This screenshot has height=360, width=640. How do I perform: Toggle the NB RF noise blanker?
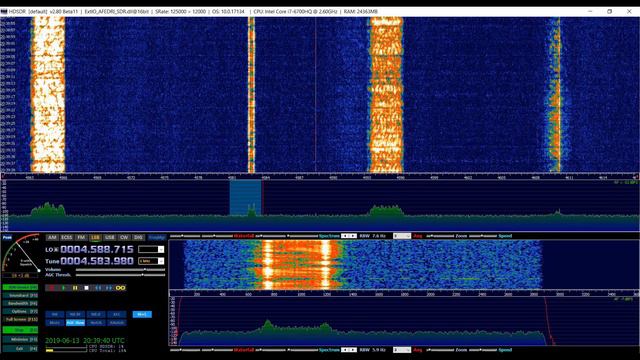75,314
